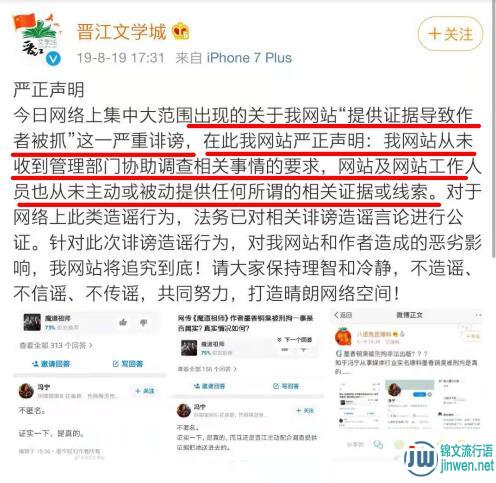Click thumbs-up icon in first screenshot

[123, 322]
